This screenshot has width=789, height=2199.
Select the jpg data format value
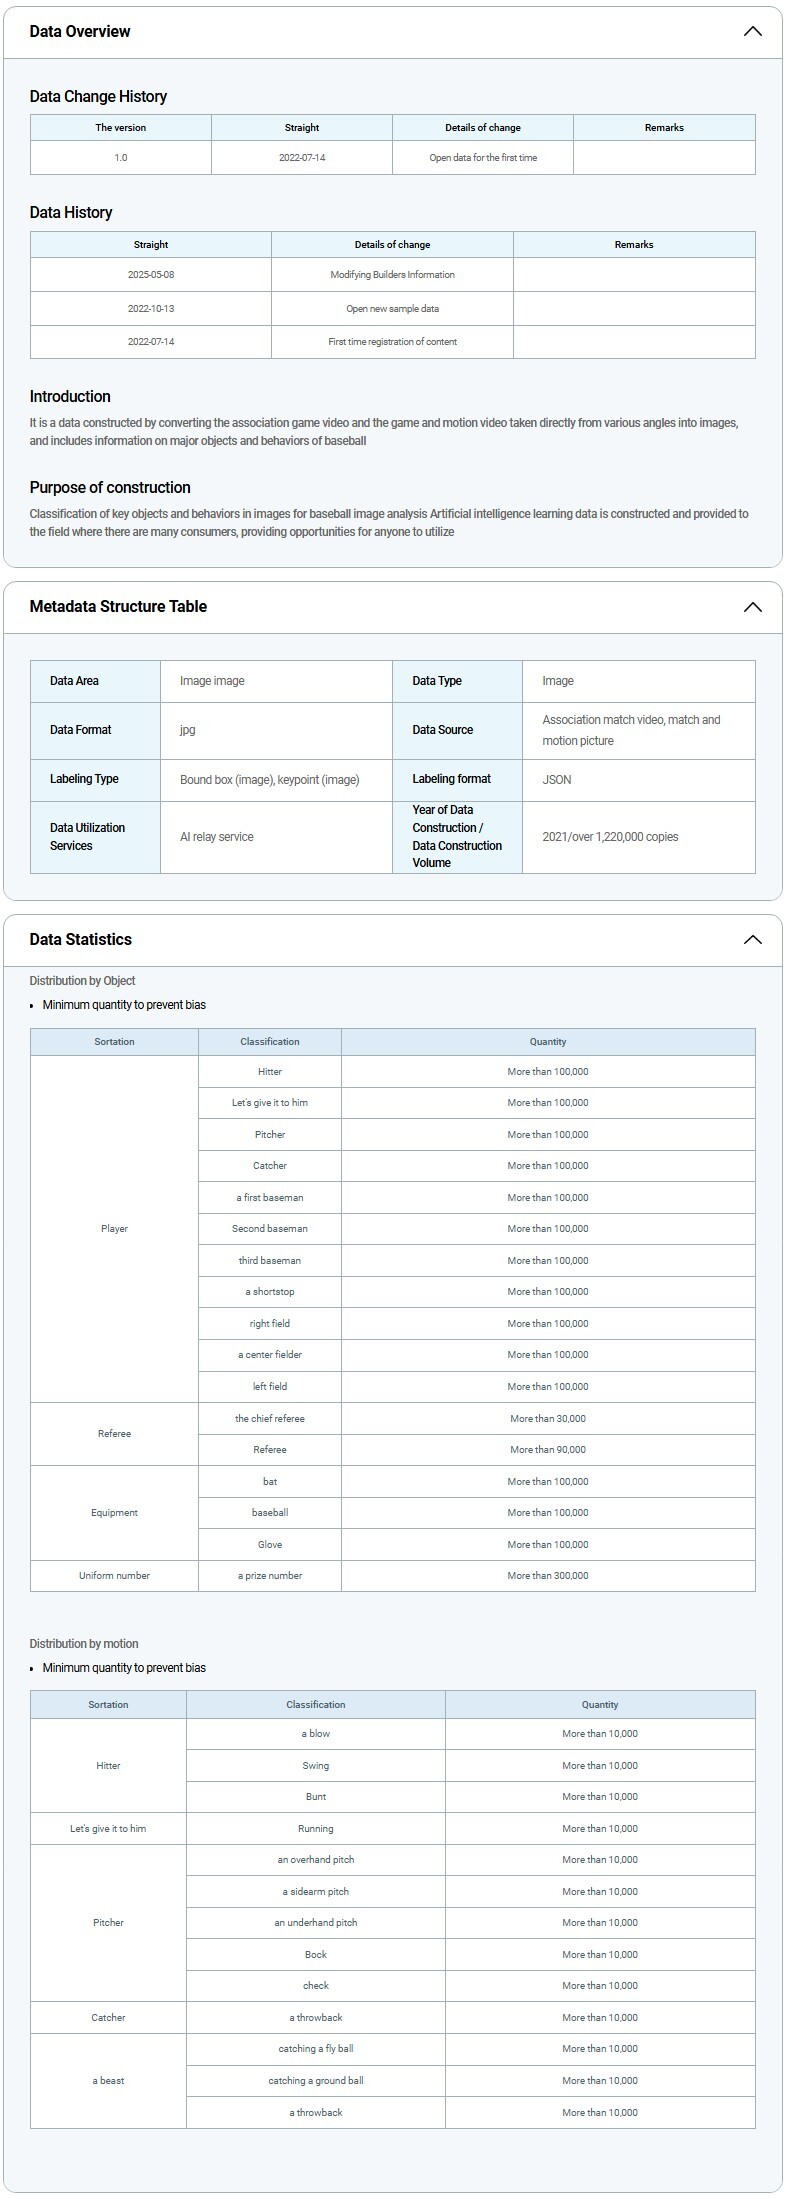click(188, 730)
